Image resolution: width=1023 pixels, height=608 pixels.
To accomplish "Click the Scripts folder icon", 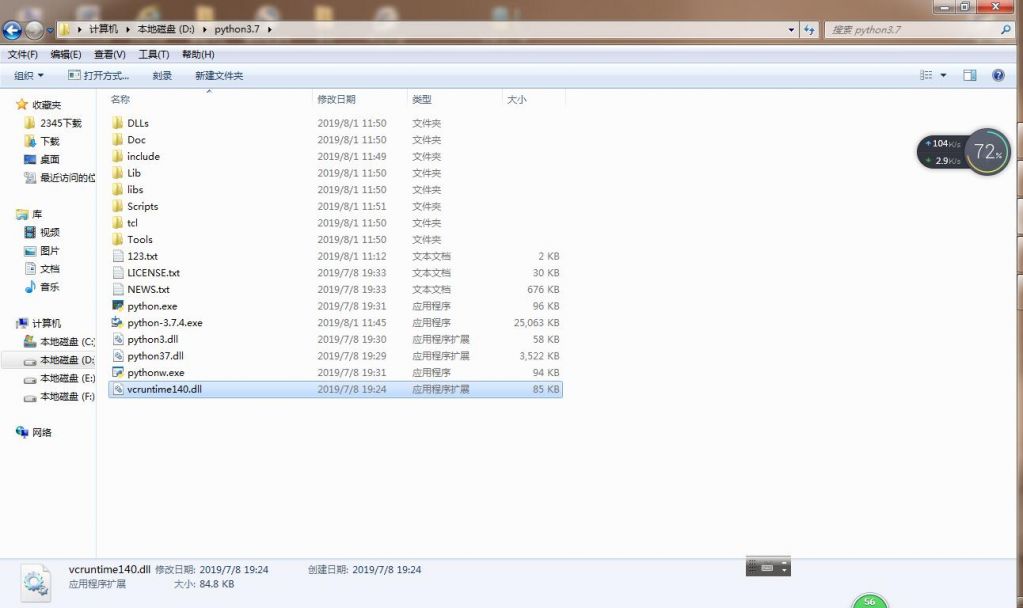I will (118, 206).
